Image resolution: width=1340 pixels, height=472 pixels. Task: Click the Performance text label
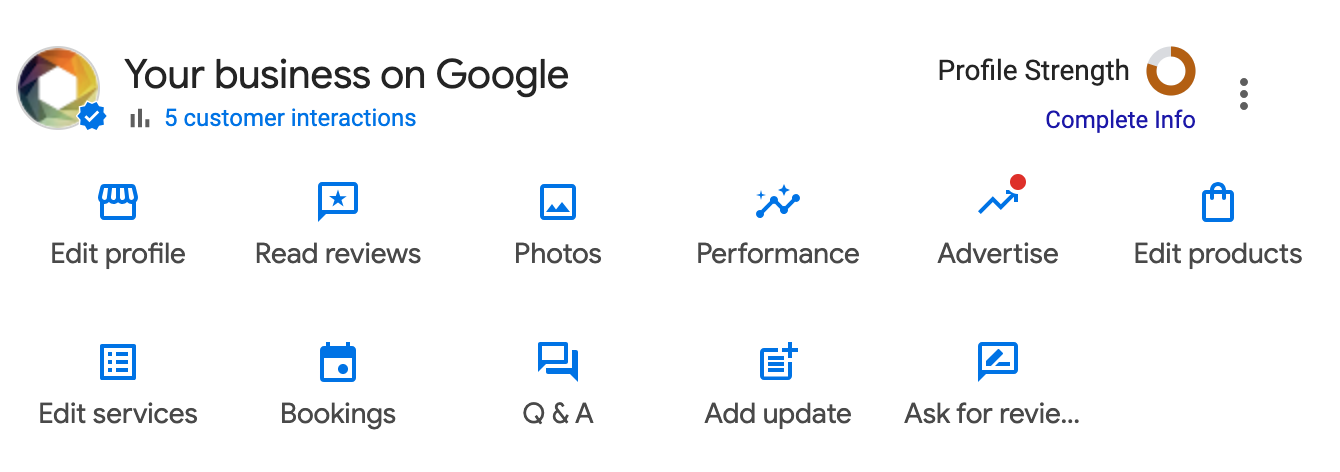(778, 254)
